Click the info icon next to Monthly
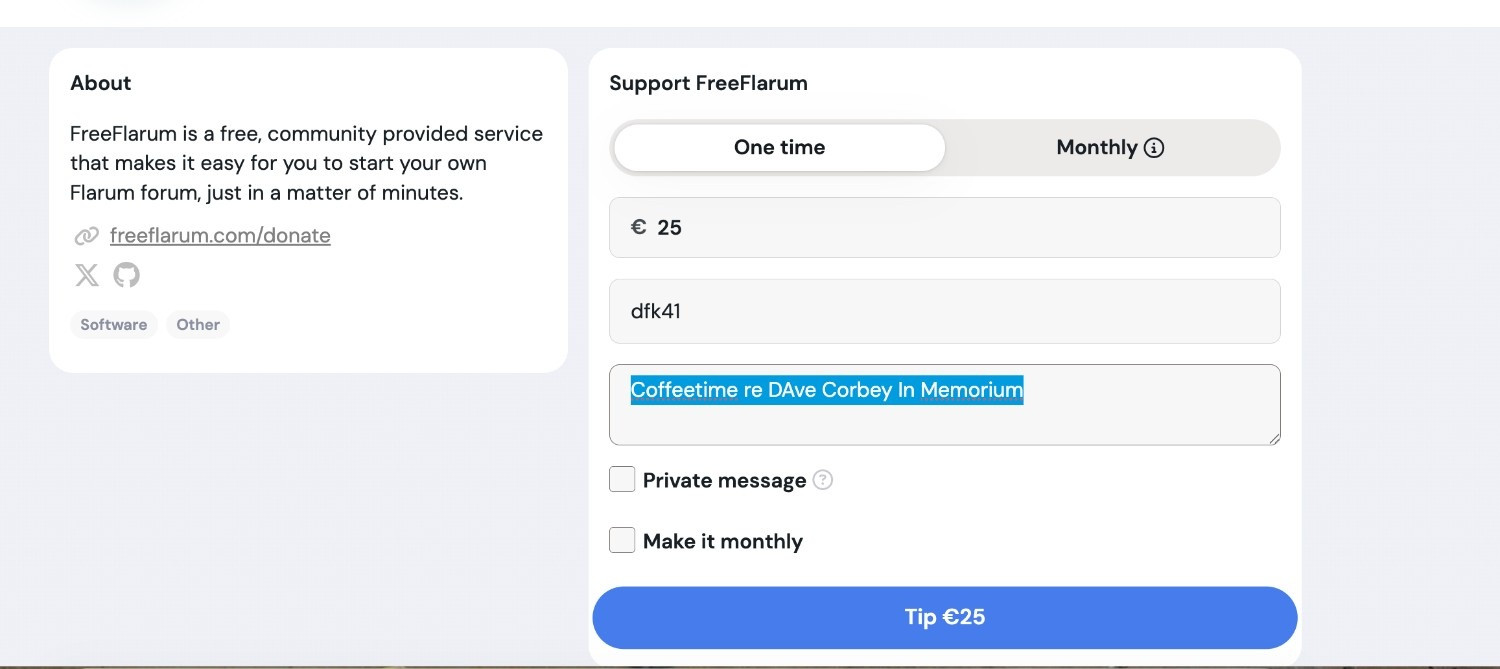This screenshot has width=1500, height=669. point(1154,148)
